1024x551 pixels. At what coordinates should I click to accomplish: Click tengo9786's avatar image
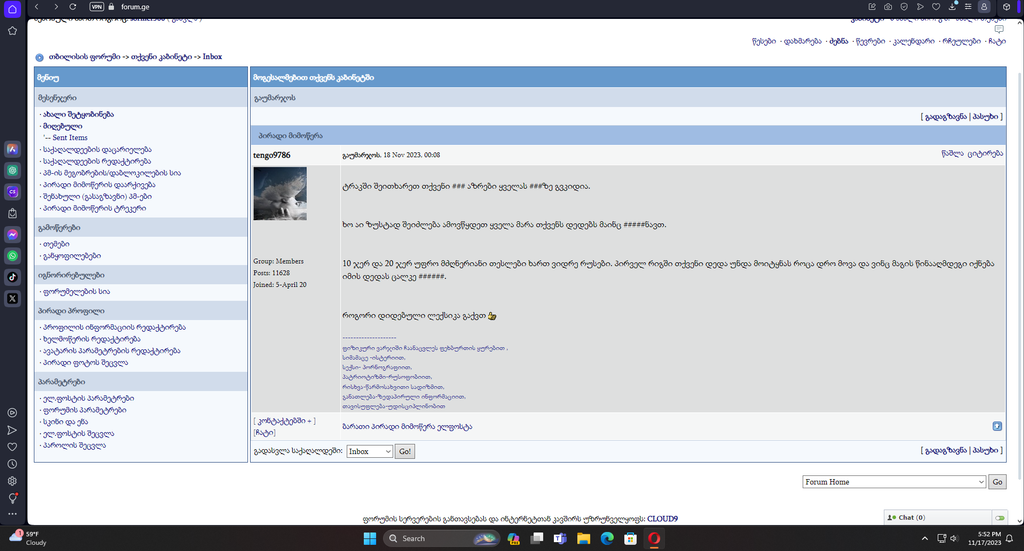[280, 193]
